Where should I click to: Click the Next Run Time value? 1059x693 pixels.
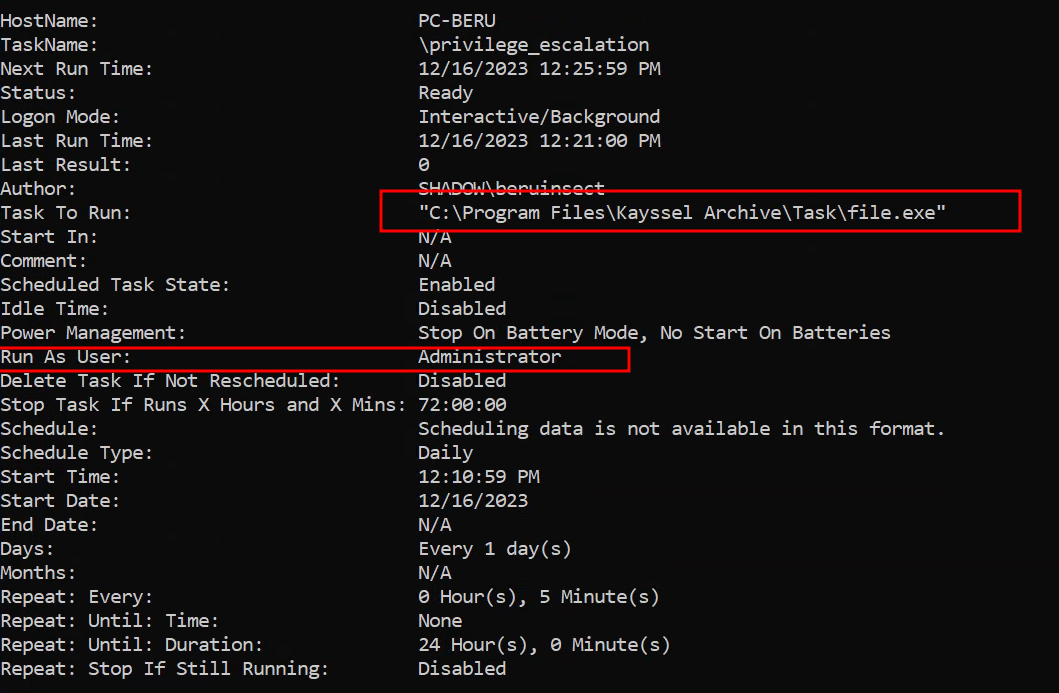(539, 68)
